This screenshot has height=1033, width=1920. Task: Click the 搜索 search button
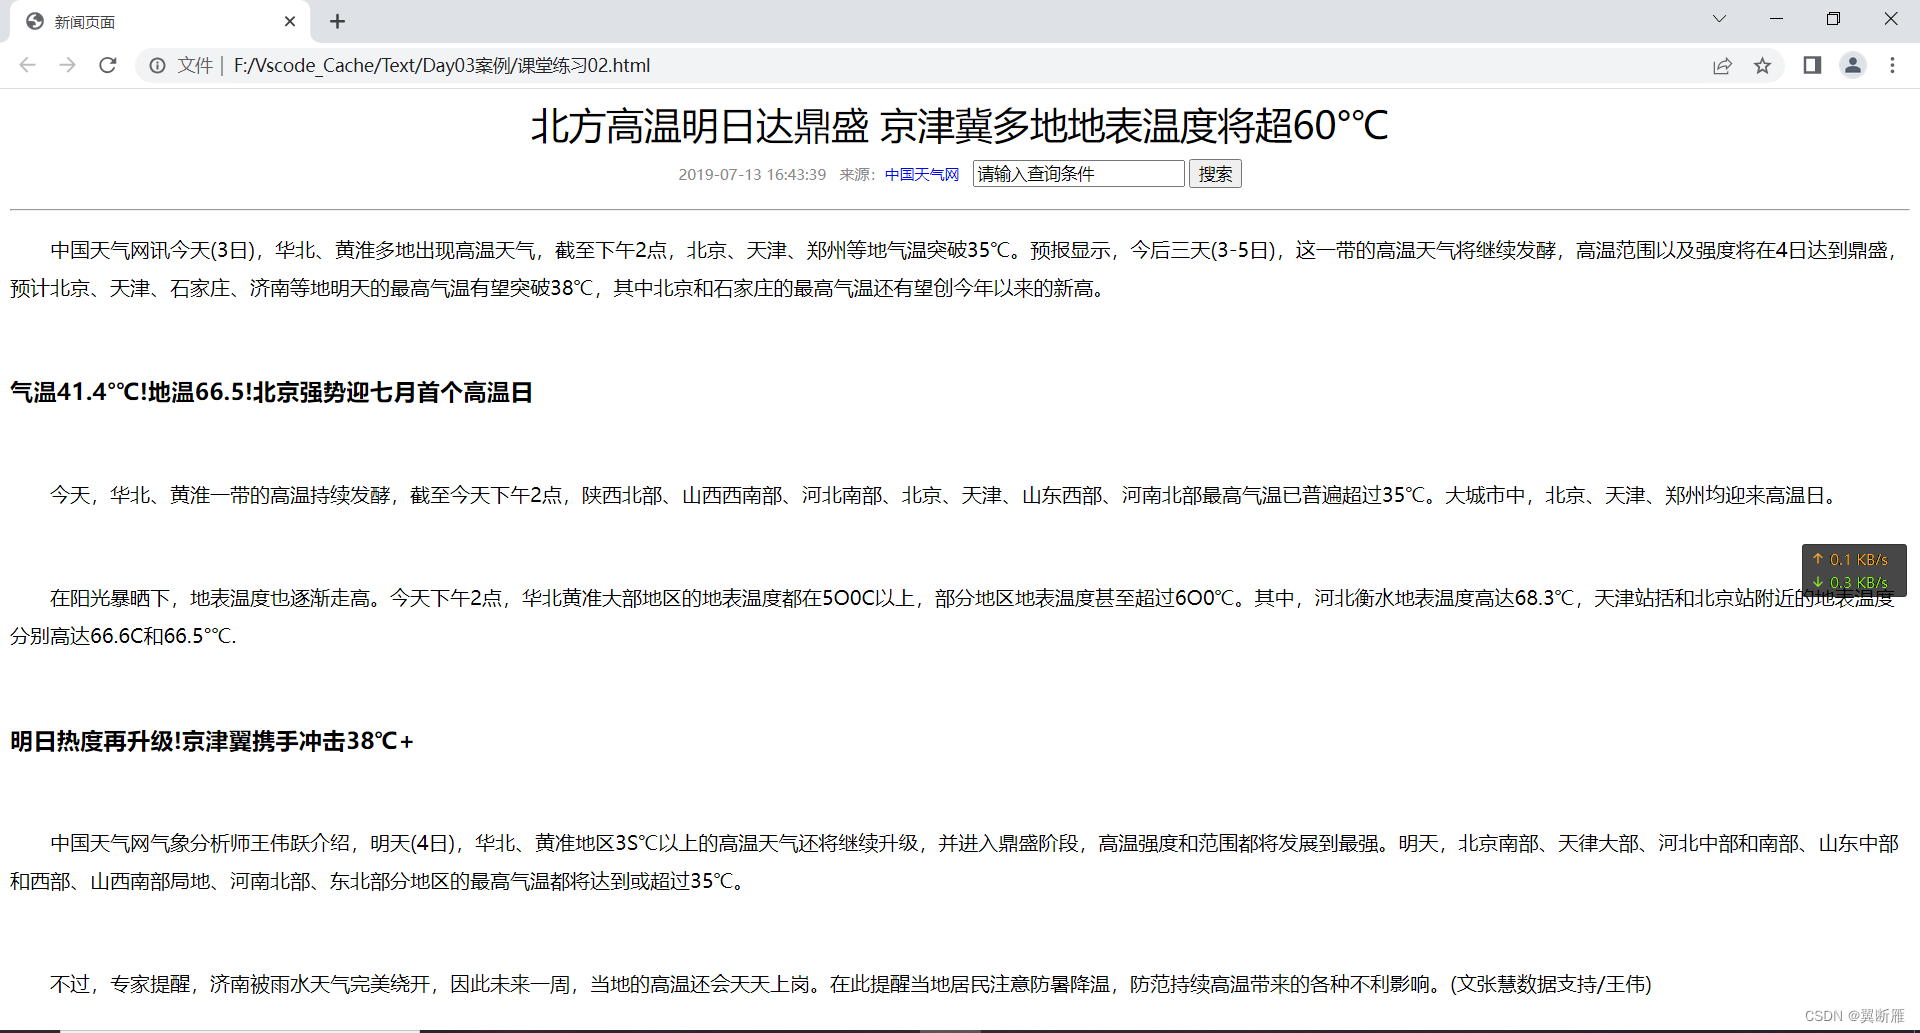1215,173
